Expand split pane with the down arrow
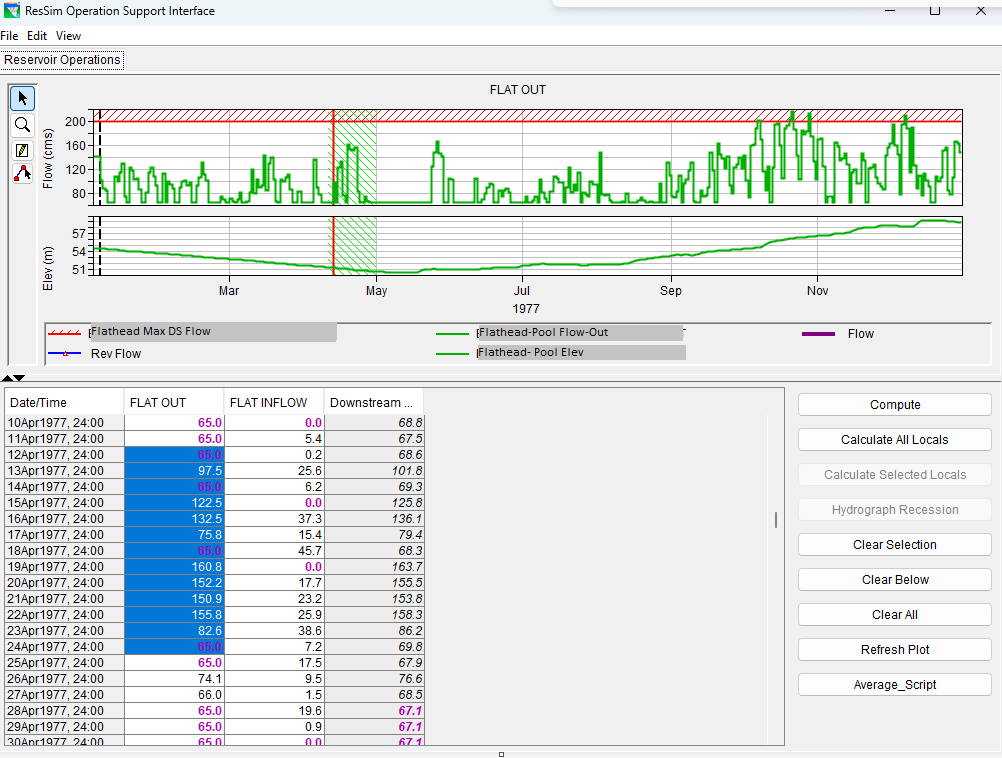Screen dimensions: 1002x758 (19, 378)
